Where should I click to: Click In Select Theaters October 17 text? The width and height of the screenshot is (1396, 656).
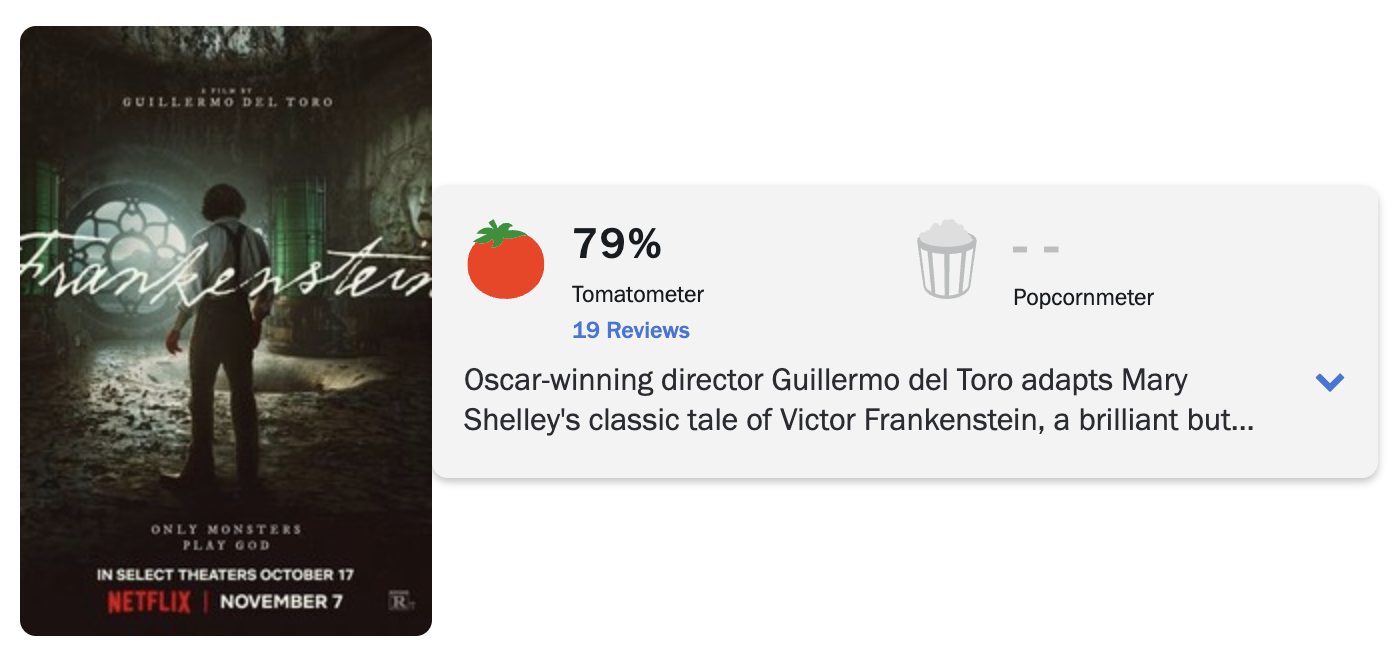[x=225, y=574]
